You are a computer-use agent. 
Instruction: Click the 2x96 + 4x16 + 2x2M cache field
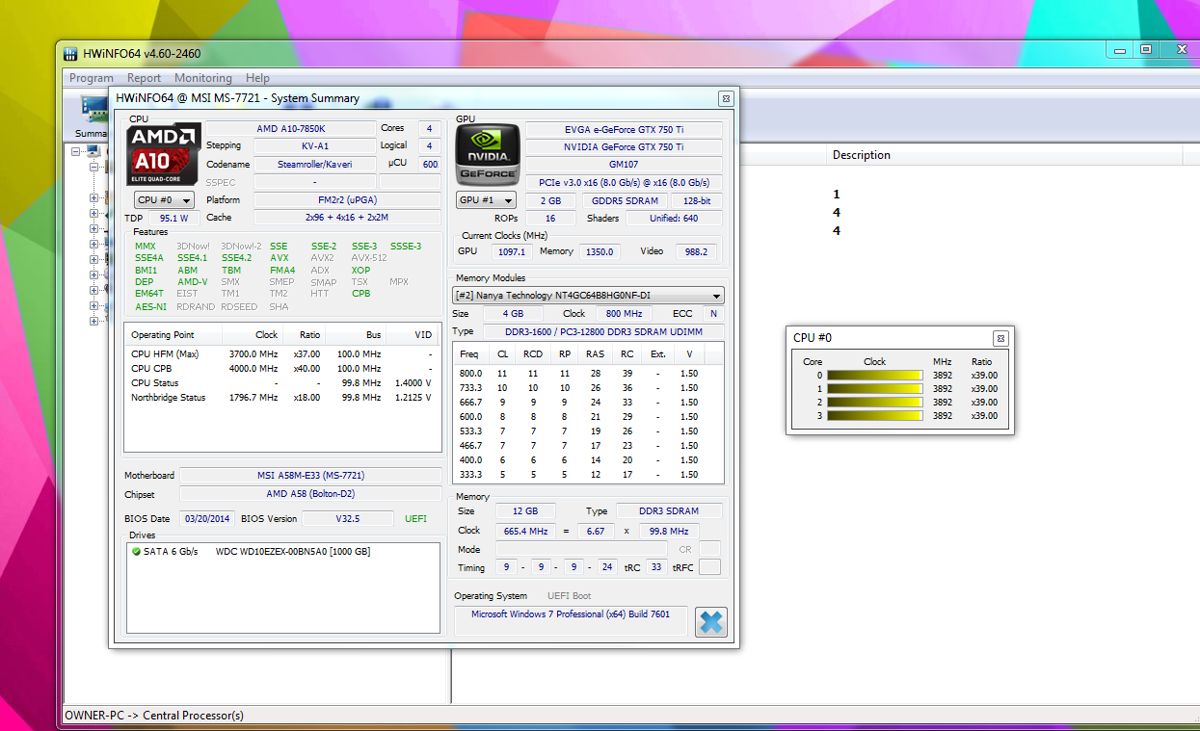coord(347,217)
